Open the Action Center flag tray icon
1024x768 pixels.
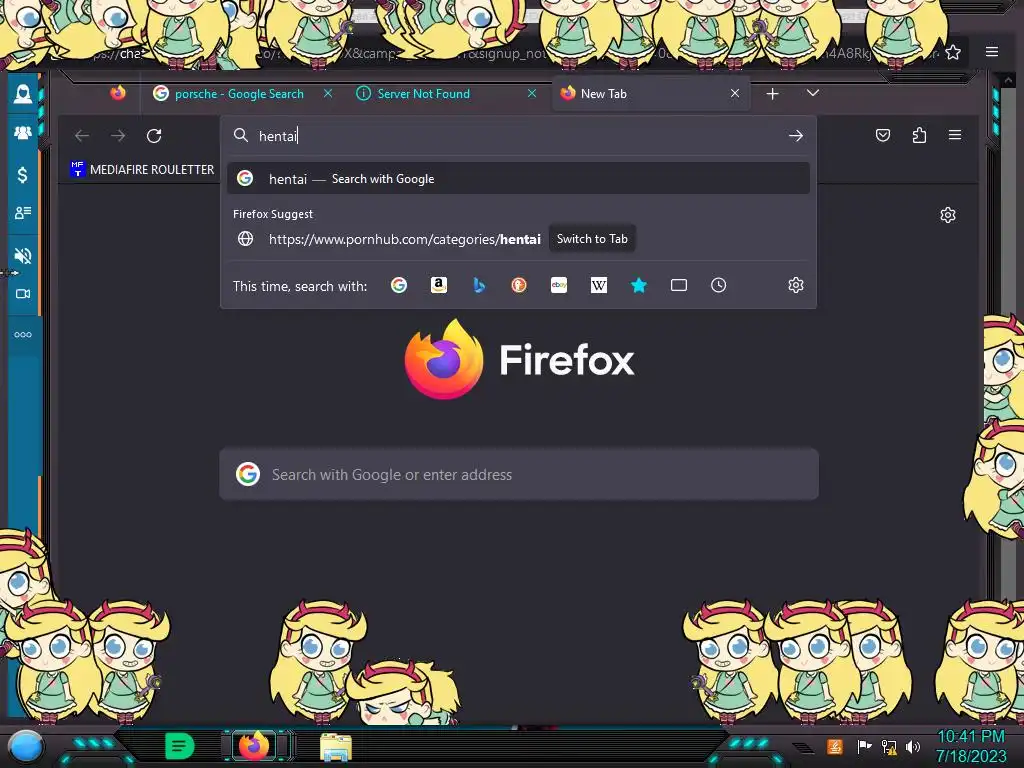pyautogui.click(x=865, y=746)
